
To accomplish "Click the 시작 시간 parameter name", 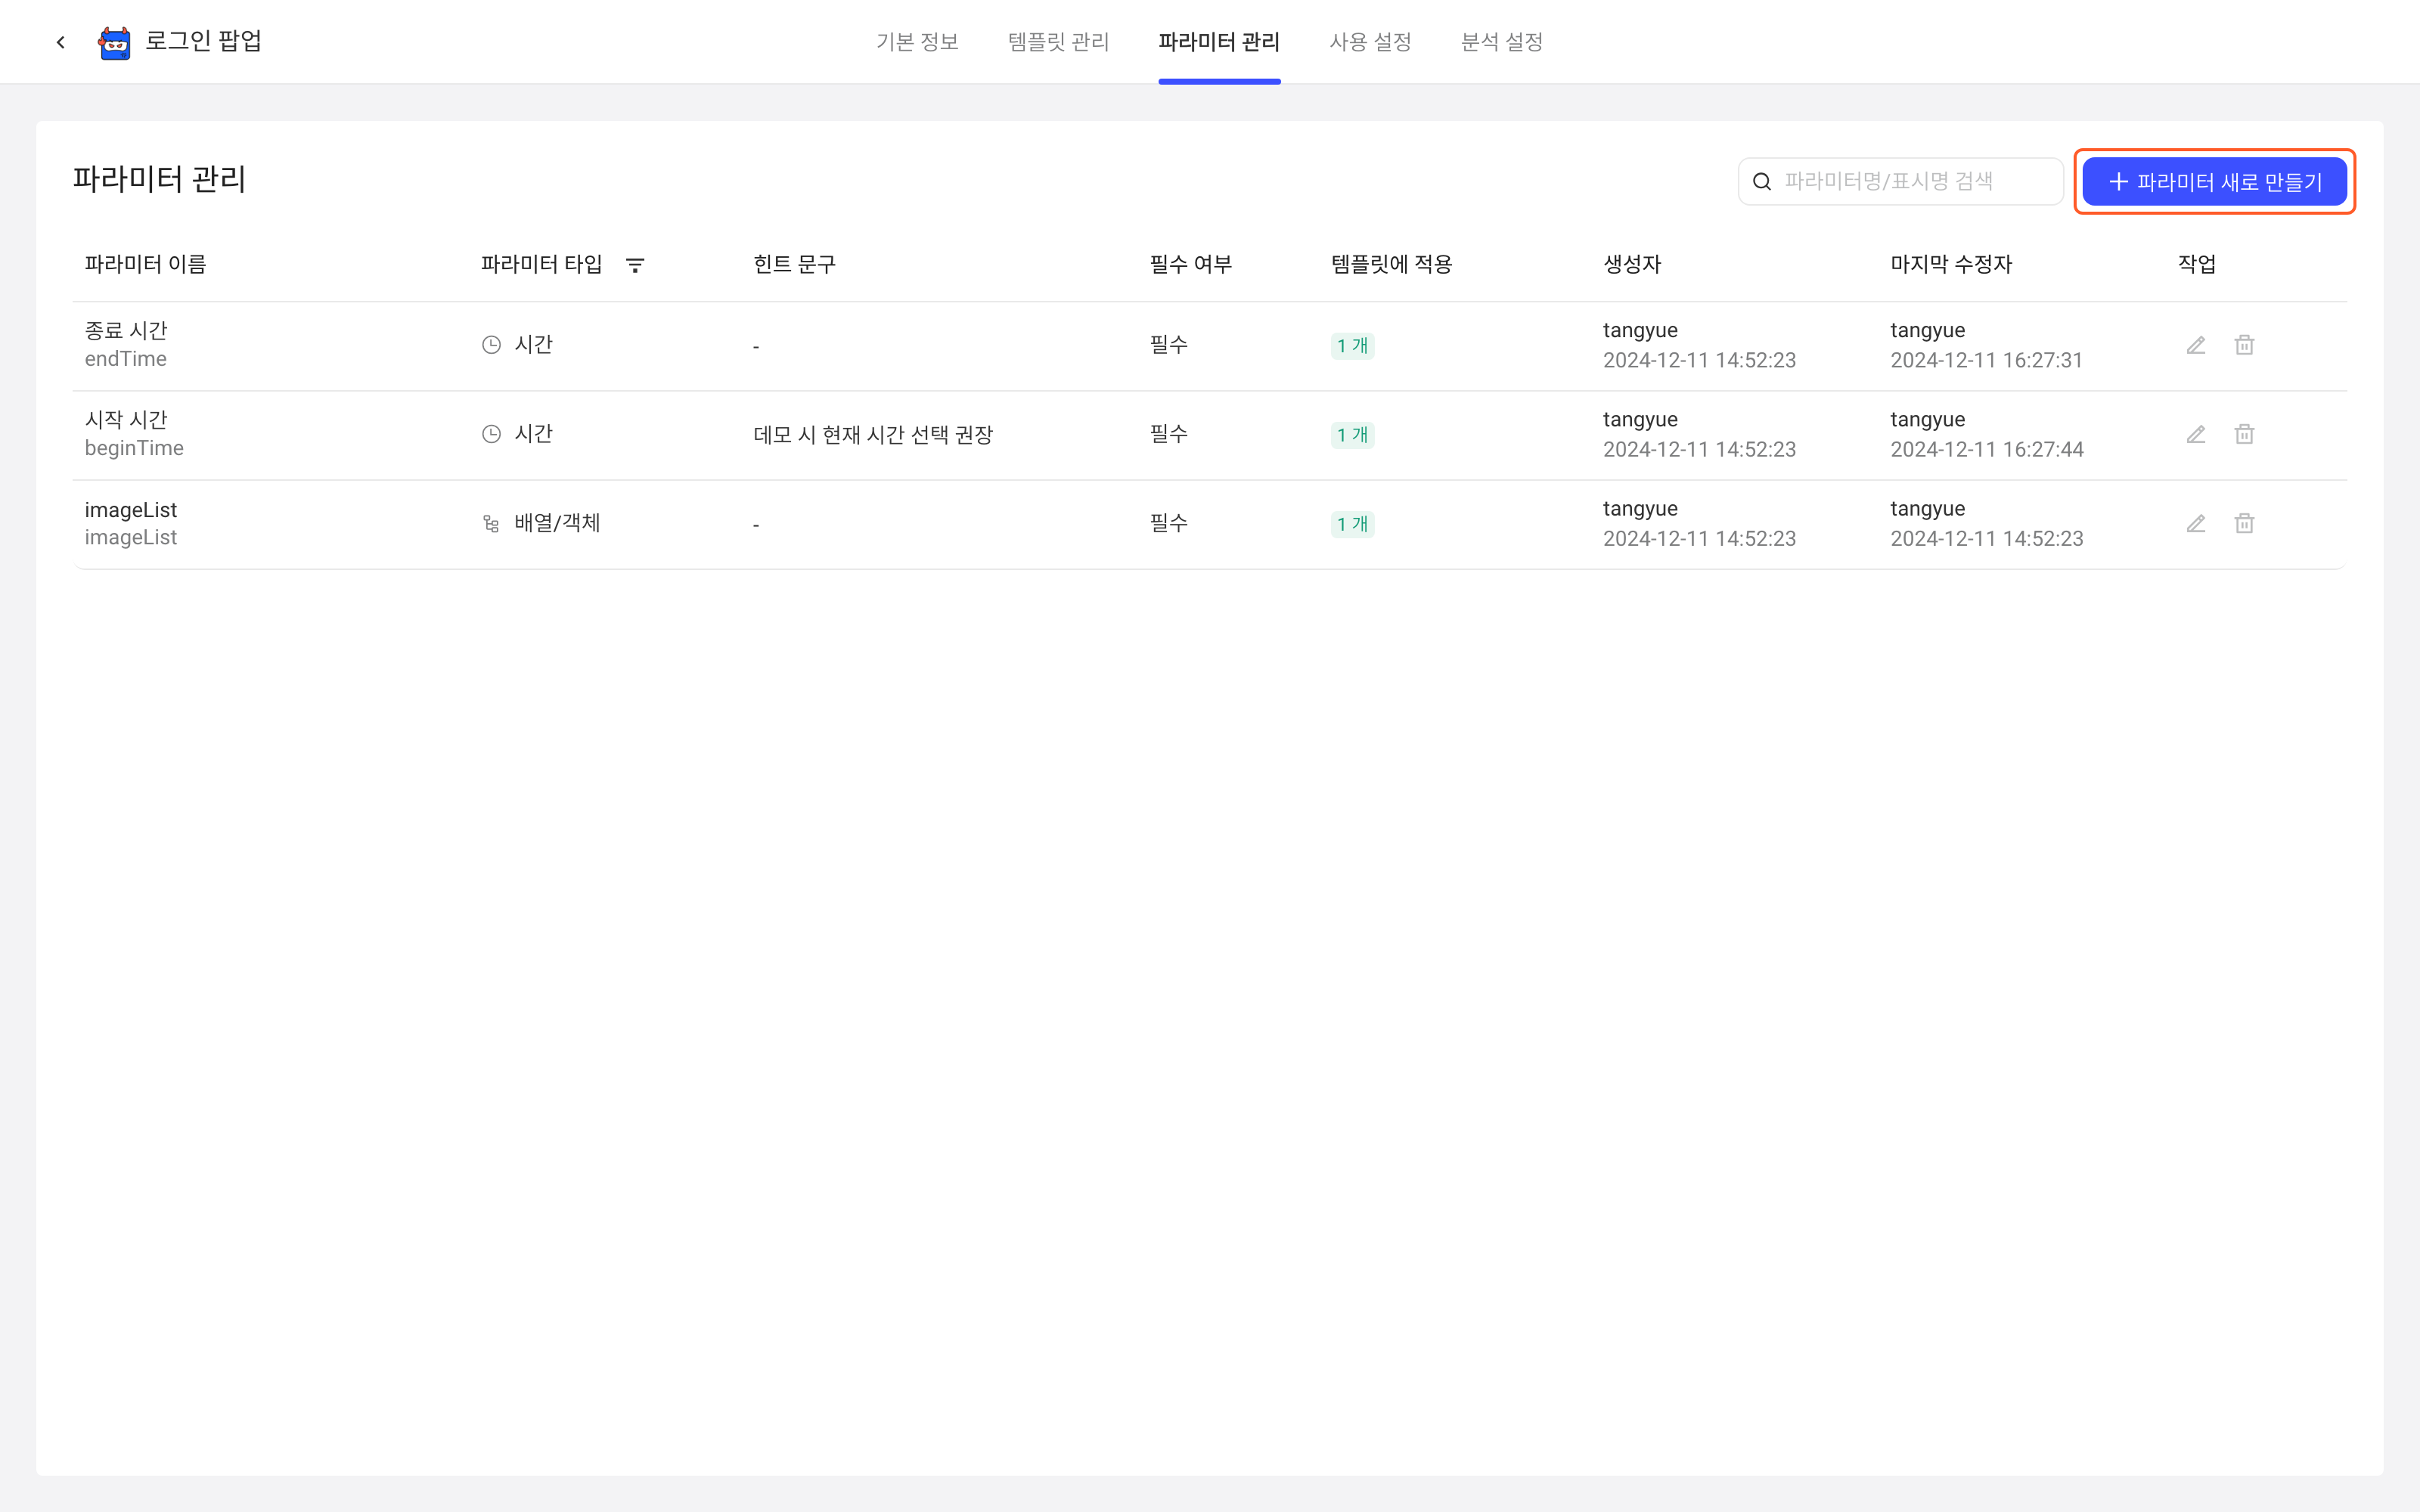I will click(x=126, y=419).
